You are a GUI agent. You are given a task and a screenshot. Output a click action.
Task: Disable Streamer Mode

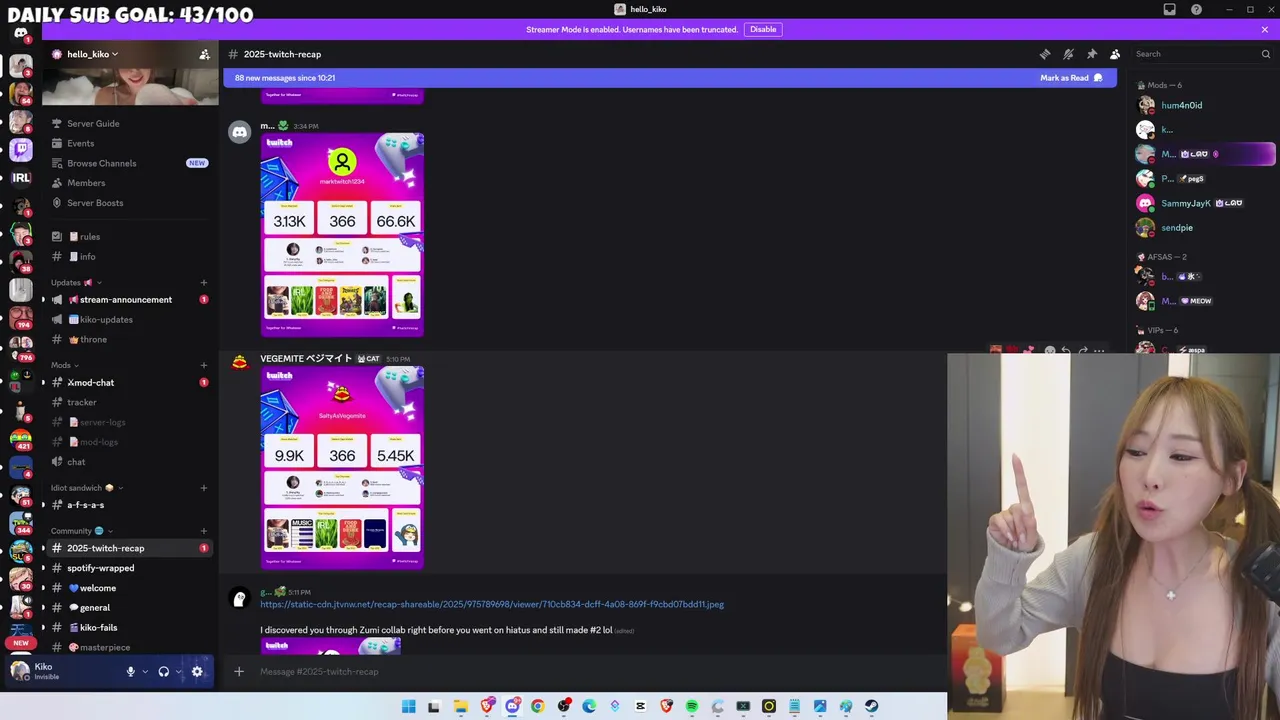point(763,29)
